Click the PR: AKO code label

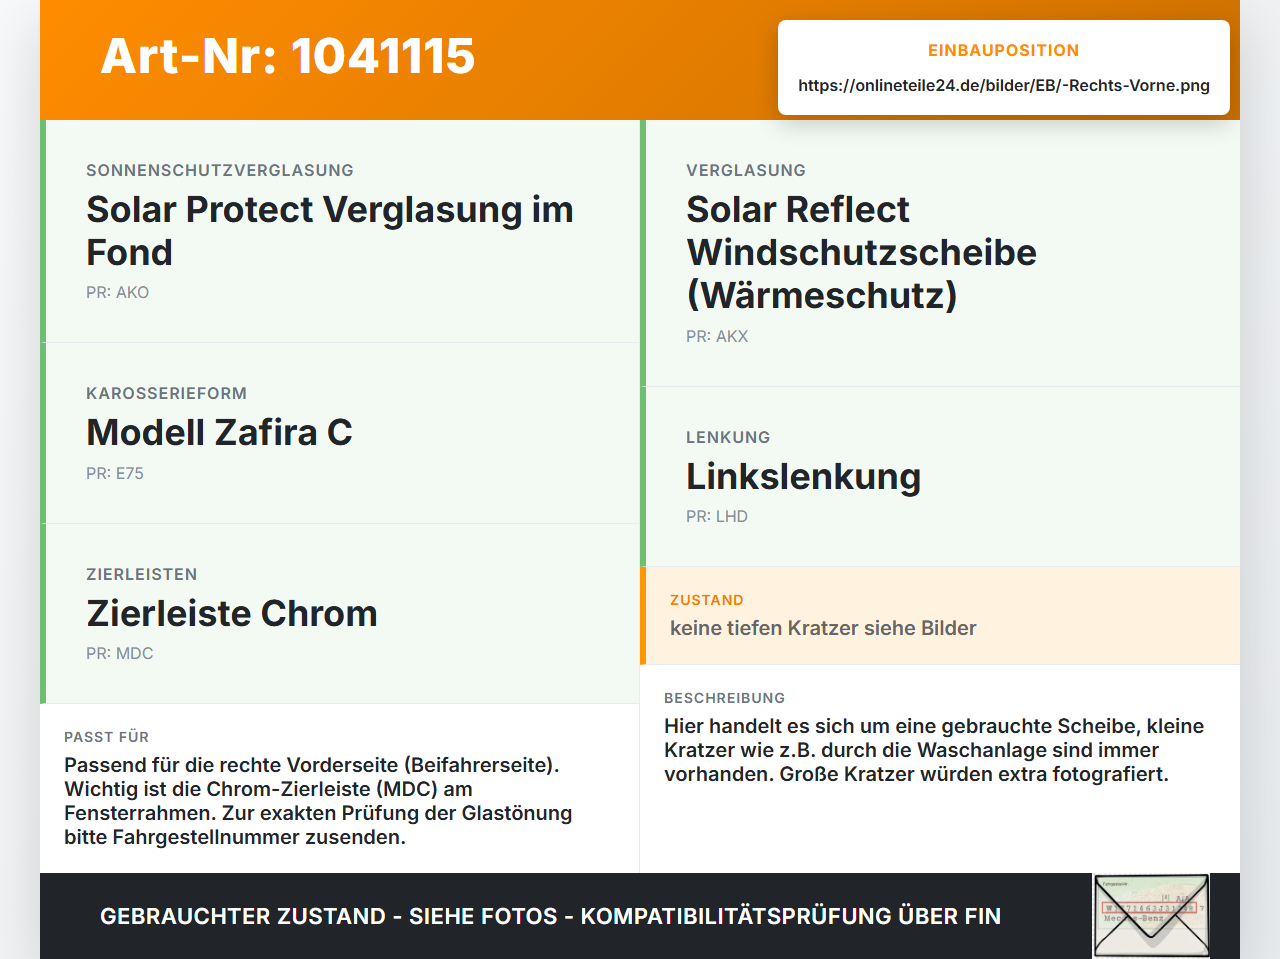coord(118,292)
